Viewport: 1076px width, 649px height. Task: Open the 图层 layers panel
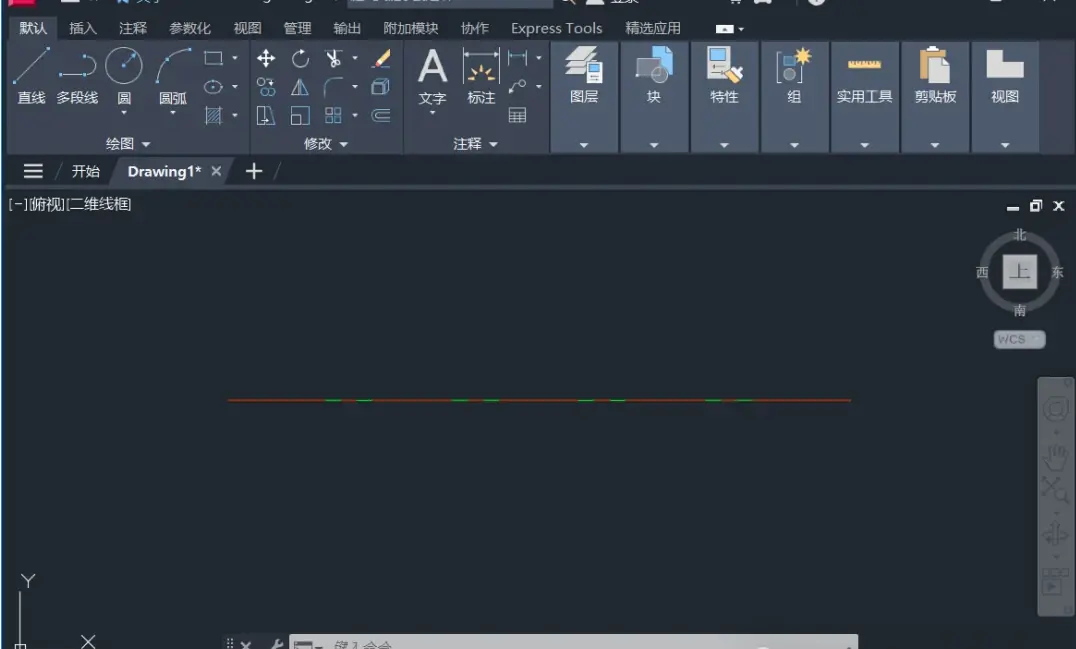pyautogui.click(x=584, y=75)
